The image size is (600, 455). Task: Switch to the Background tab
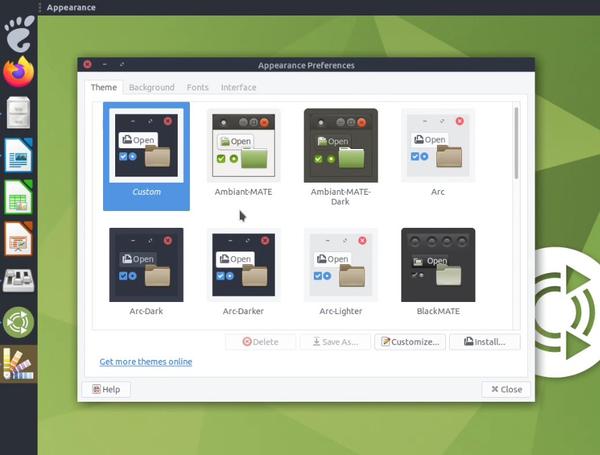[x=152, y=87]
